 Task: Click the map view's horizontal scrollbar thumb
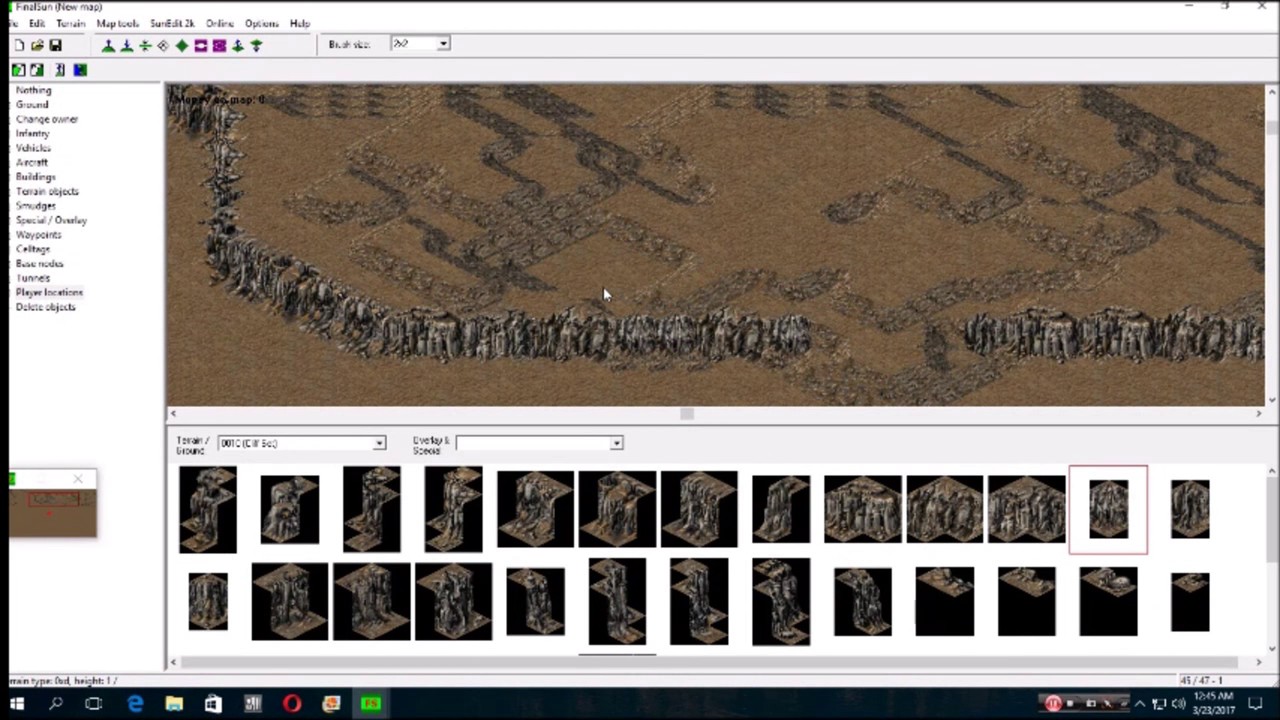[x=686, y=413]
